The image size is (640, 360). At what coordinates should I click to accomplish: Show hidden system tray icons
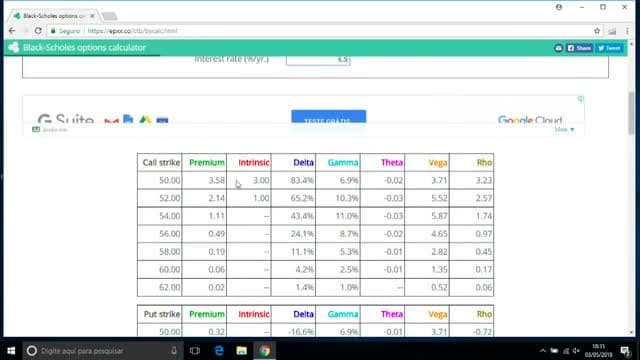[x=542, y=351]
